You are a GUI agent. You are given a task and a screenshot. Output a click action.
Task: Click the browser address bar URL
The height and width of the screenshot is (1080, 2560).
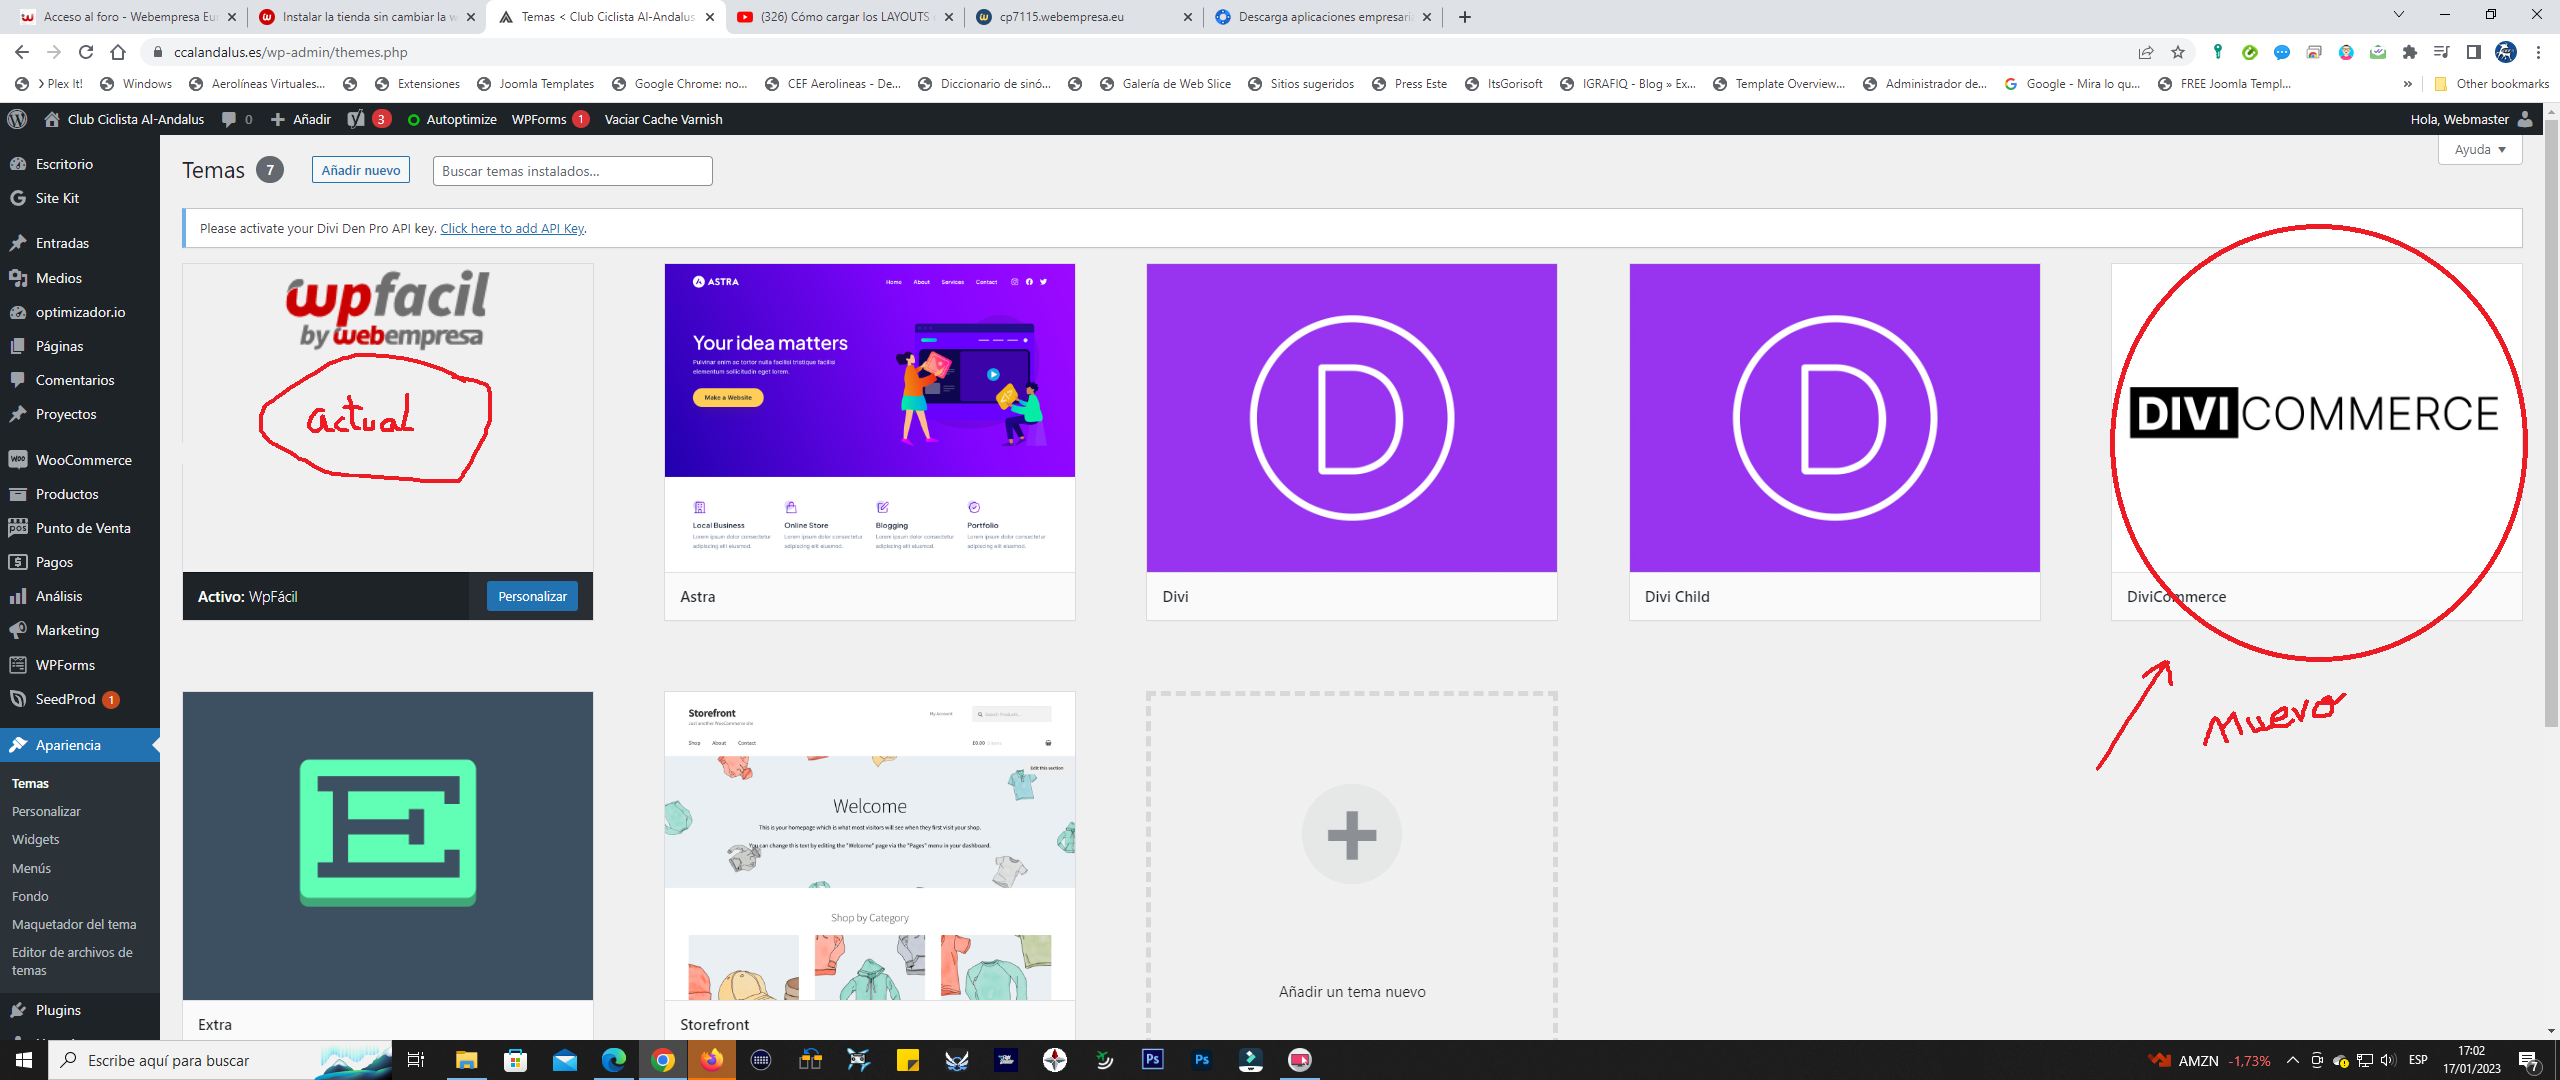pyautogui.click(x=291, y=52)
